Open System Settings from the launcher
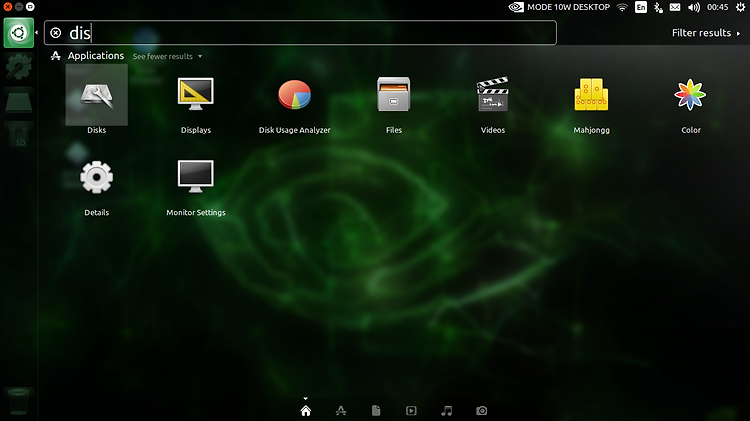 coord(19,66)
